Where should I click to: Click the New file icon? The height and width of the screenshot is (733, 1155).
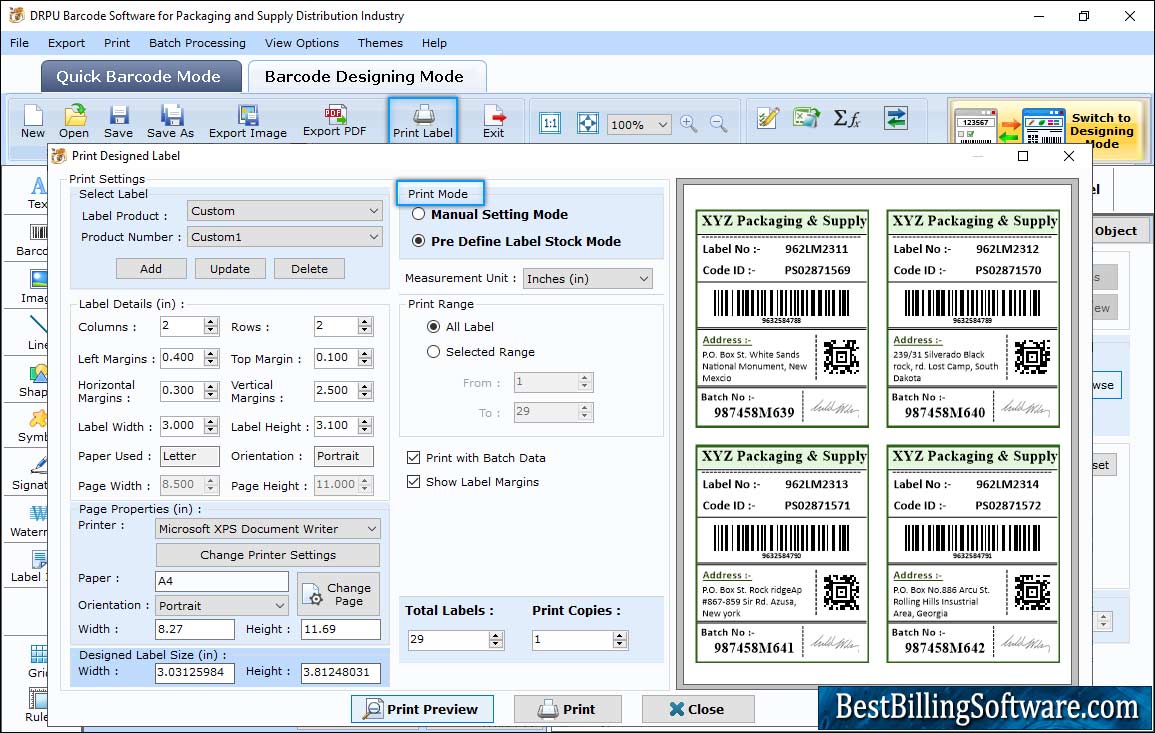pyautogui.click(x=32, y=122)
